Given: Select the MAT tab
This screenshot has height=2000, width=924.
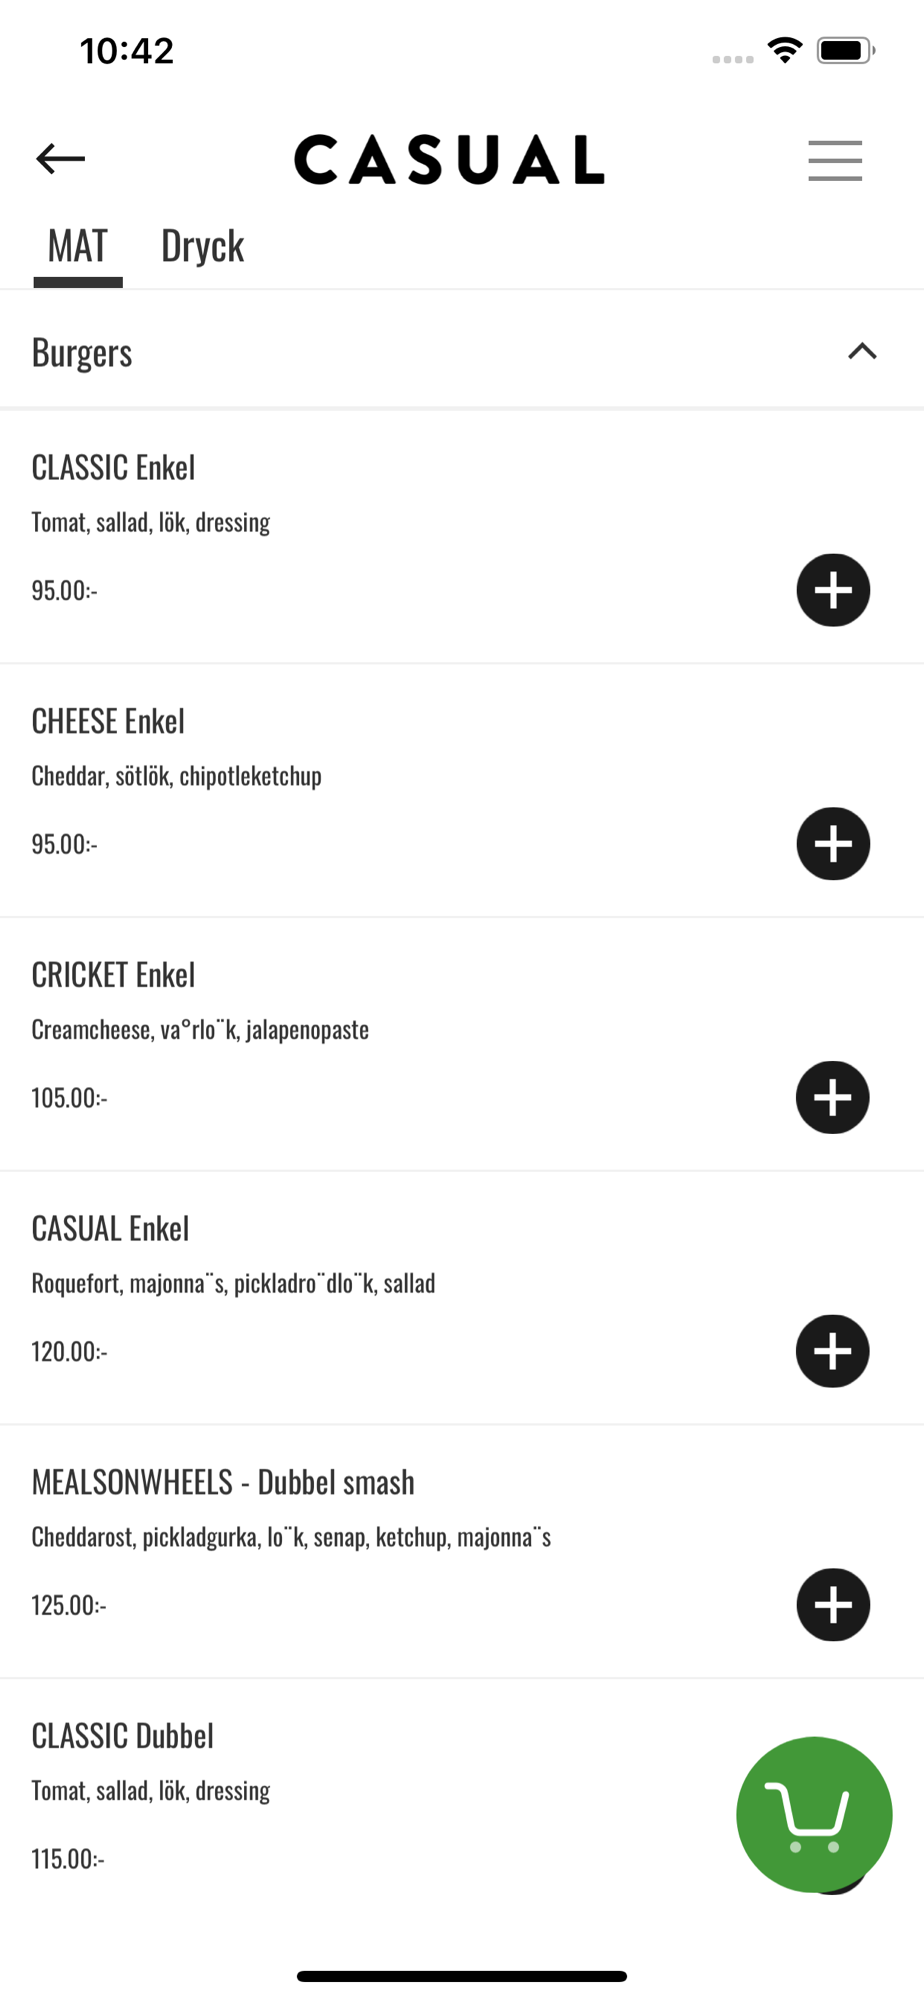Looking at the screenshot, I should pyautogui.click(x=78, y=247).
